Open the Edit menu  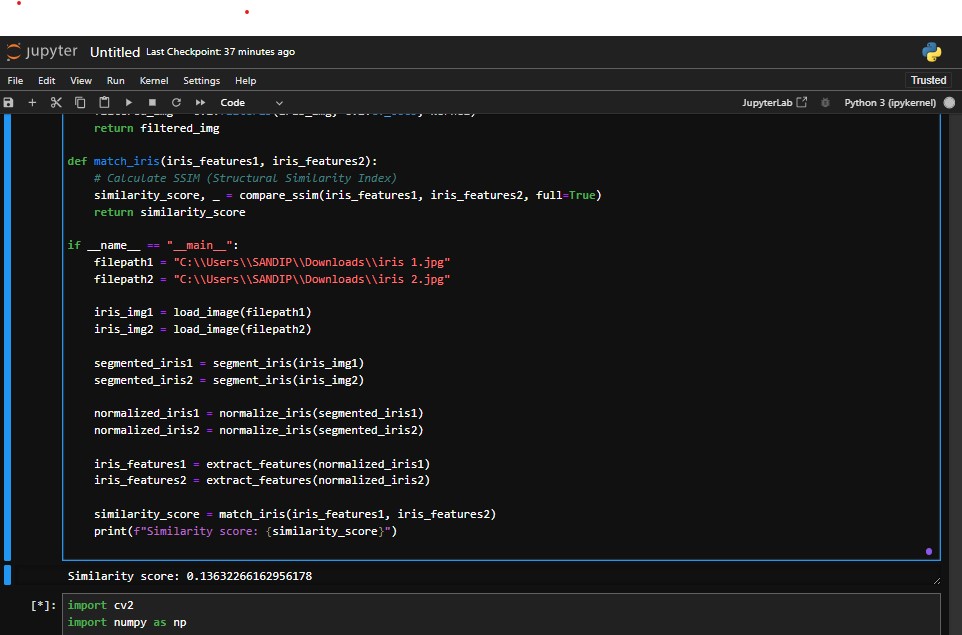(47, 80)
